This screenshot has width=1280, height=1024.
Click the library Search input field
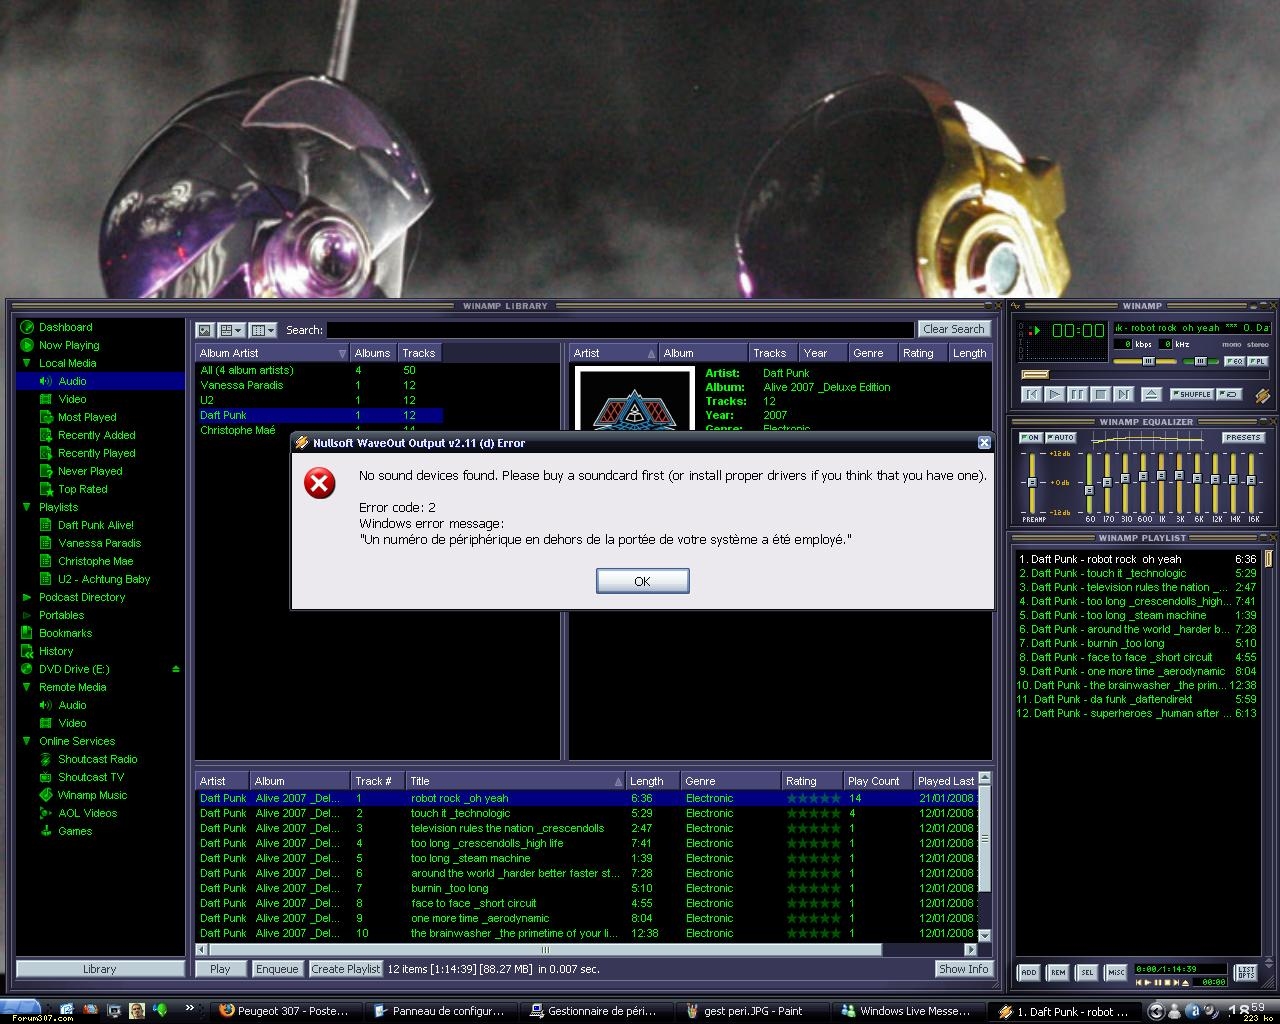coord(620,330)
